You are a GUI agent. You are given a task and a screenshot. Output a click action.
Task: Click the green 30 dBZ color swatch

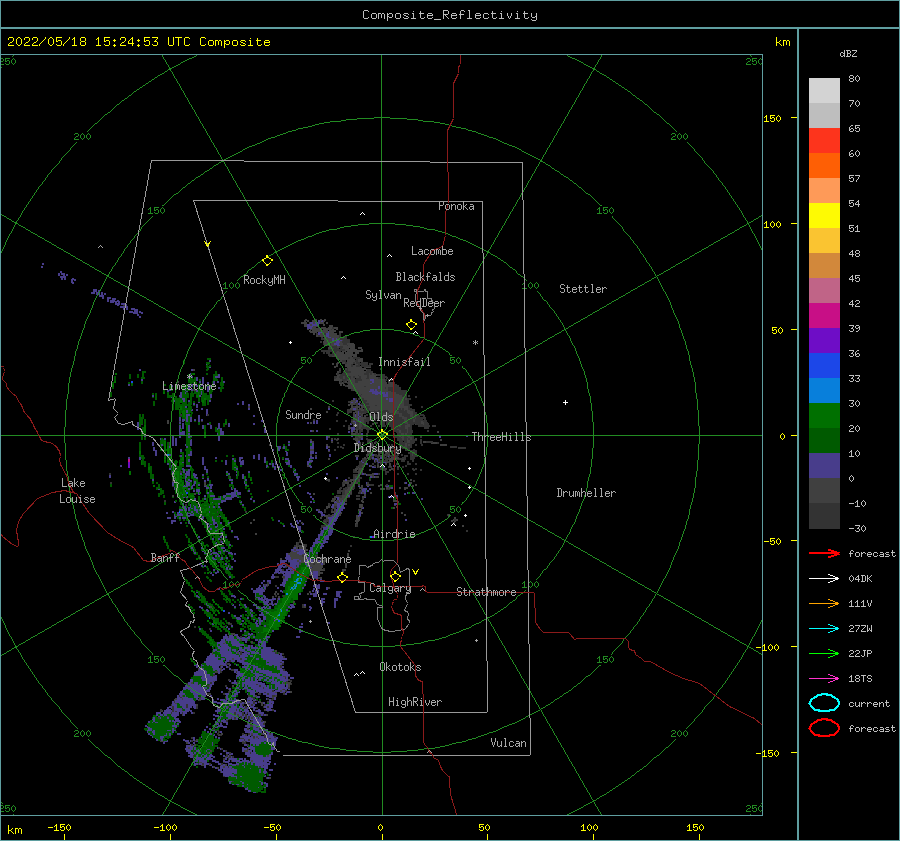point(824,416)
